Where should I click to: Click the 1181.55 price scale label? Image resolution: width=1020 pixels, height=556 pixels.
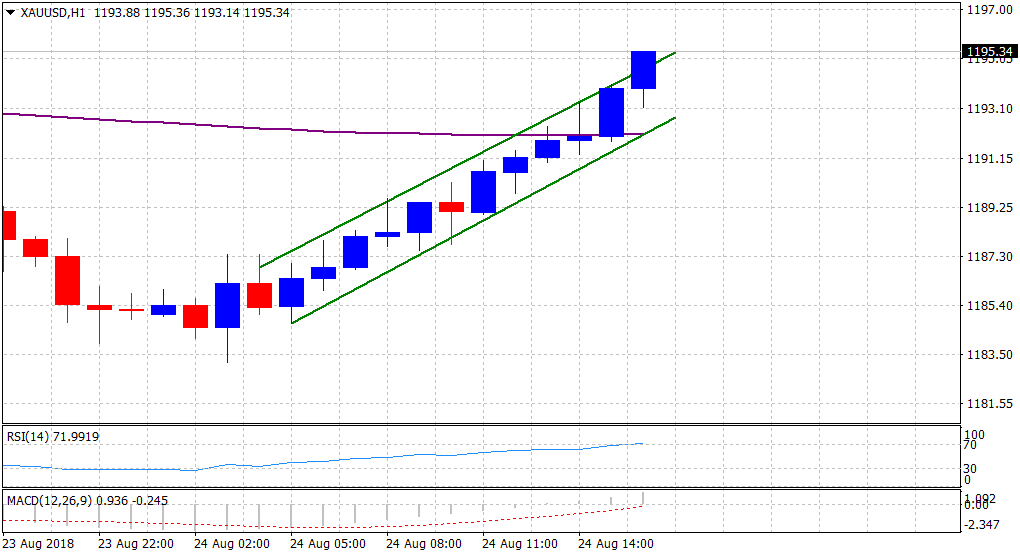click(989, 404)
